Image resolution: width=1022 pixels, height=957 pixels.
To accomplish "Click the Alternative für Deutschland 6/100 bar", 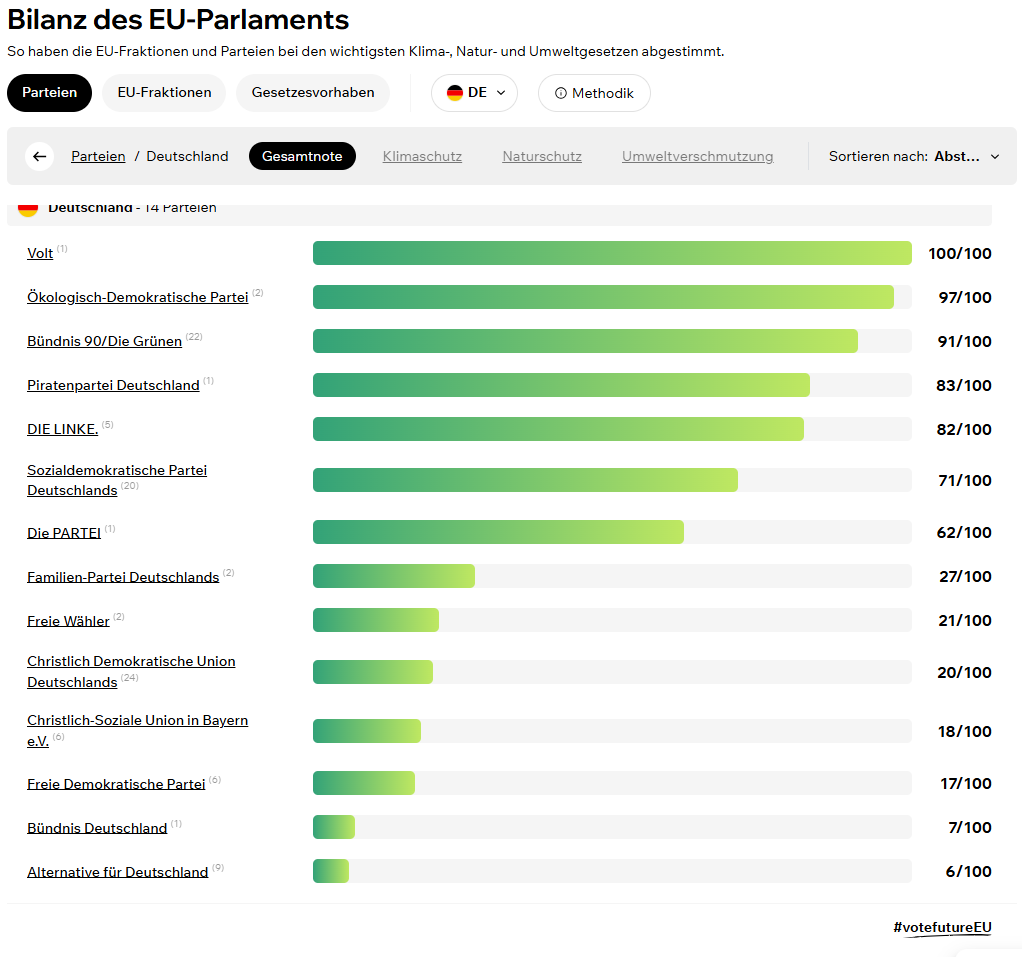I will click(612, 871).
